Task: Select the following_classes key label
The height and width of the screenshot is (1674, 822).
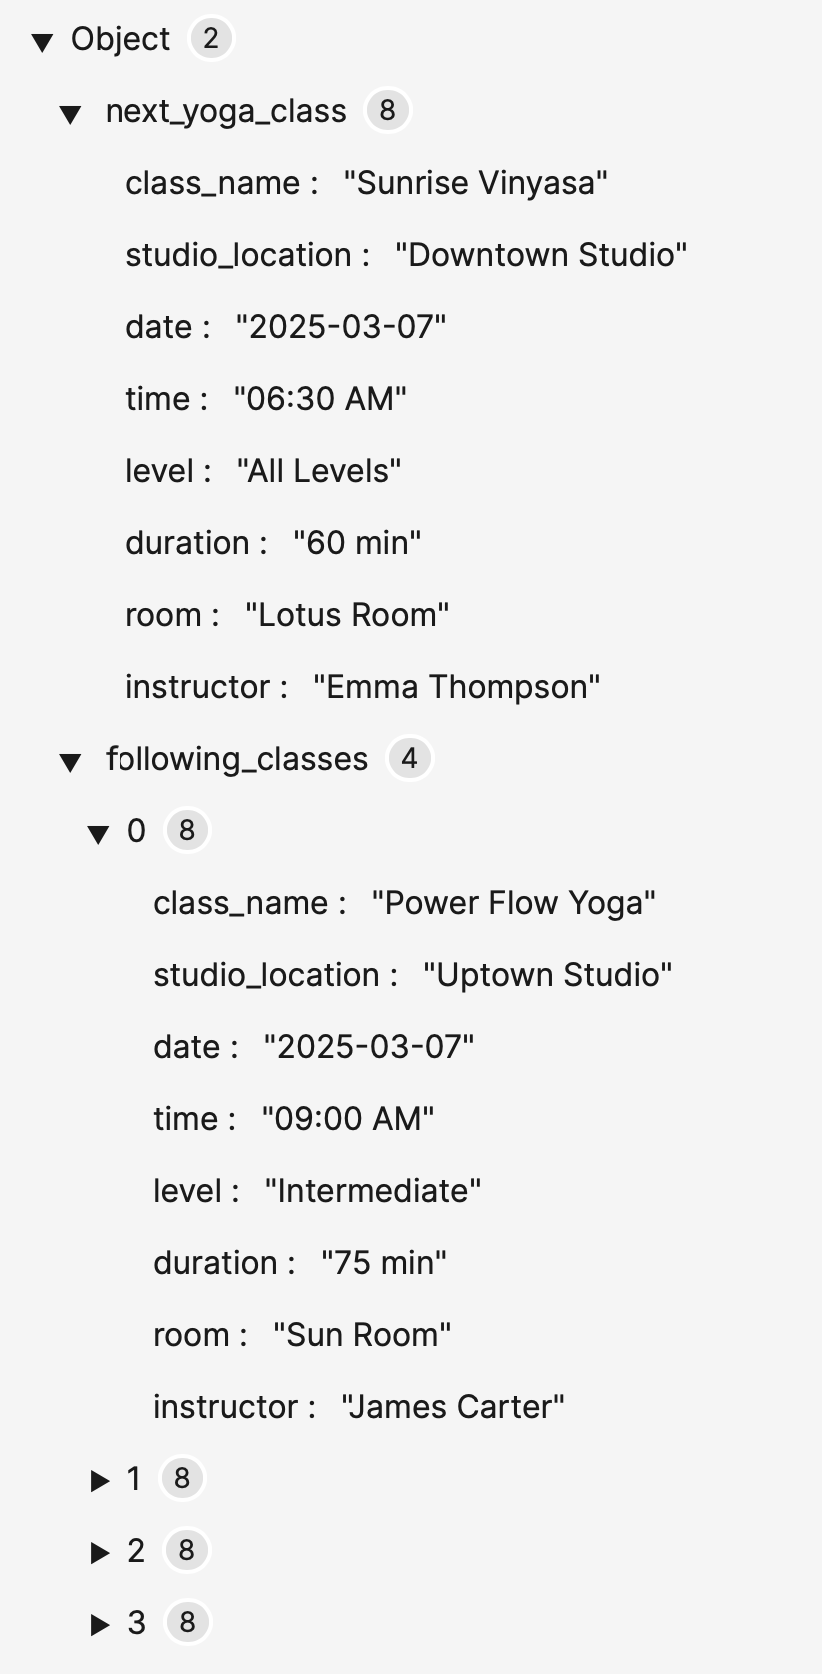Action: coord(237,759)
